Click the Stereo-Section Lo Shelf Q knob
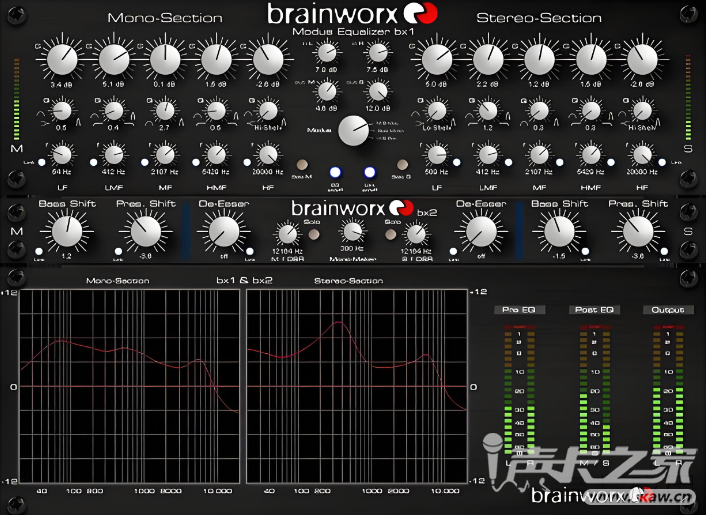Image resolution: width=706 pixels, height=515 pixels. 437,111
